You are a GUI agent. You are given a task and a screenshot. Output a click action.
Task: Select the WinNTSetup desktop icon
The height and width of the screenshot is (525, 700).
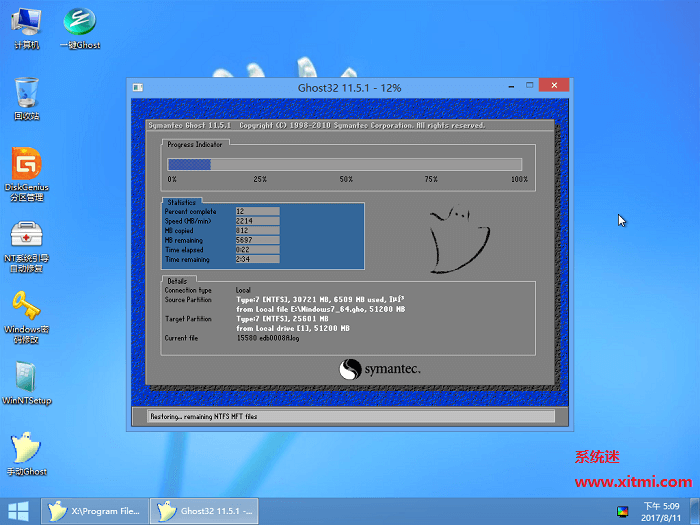(26, 383)
